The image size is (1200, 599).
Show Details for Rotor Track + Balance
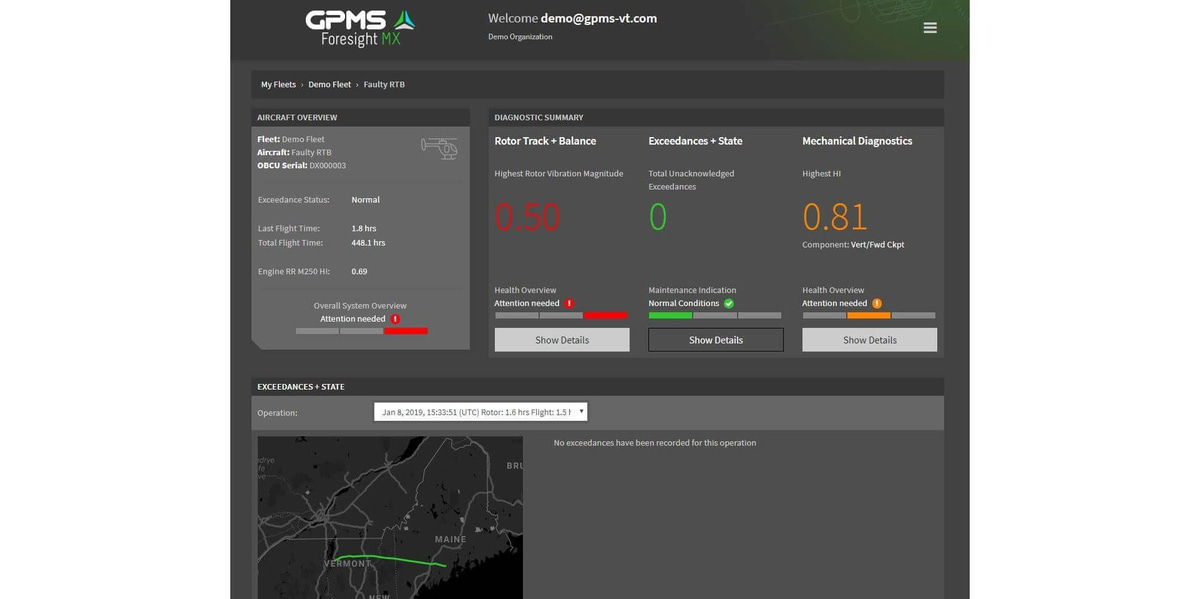click(562, 340)
